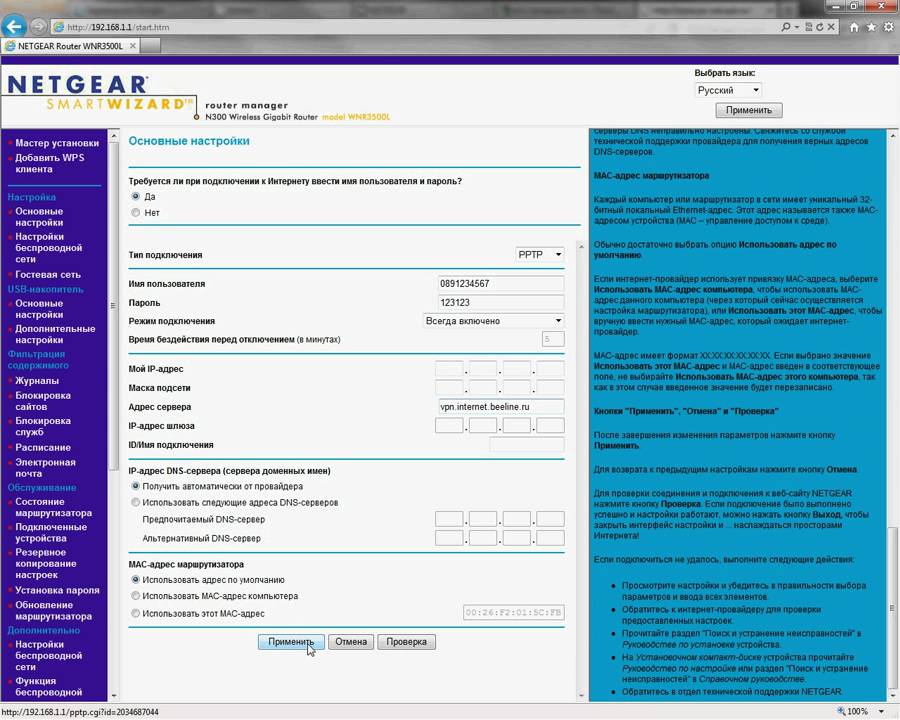Open Гостевая сеть sidebar link

[48, 274]
